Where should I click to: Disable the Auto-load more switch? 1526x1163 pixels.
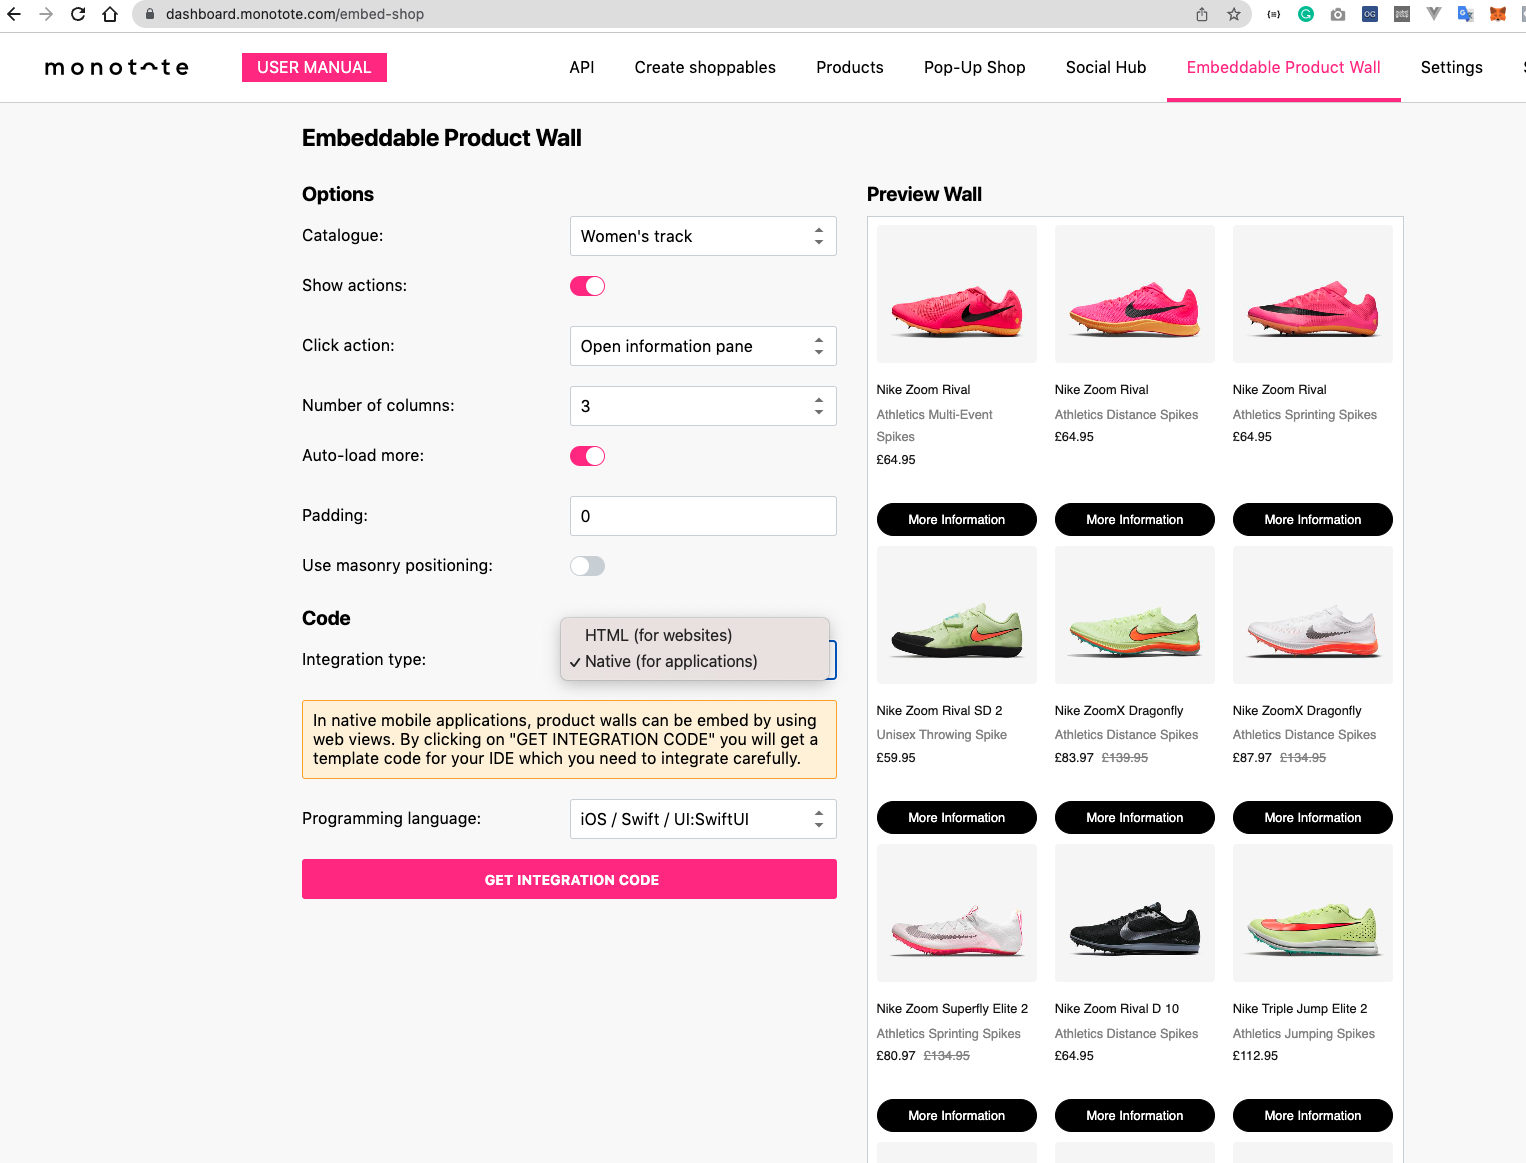point(588,456)
